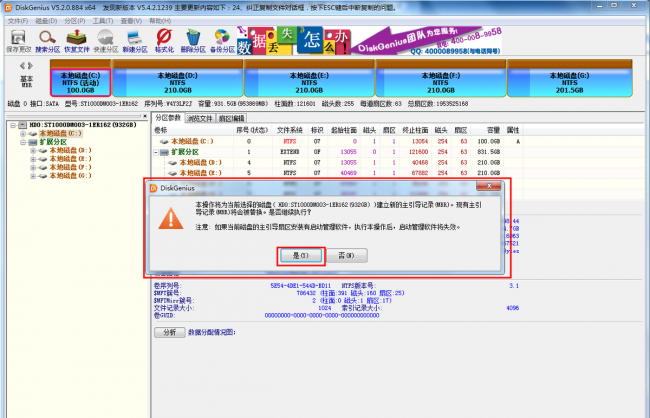Go to the previous disk with the left arrow
Viewport: 650px width, 418px height.
click(22, 66)
